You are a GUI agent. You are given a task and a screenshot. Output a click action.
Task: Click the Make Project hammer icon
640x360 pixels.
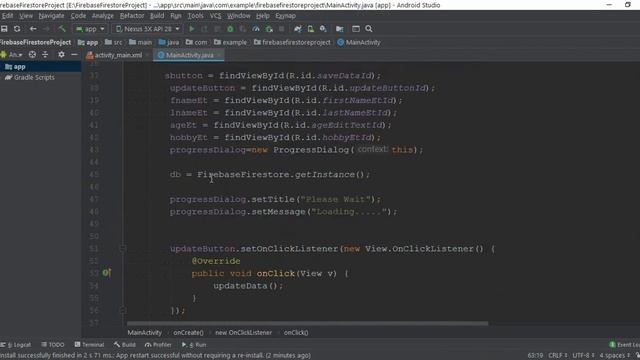coord(62,29)
